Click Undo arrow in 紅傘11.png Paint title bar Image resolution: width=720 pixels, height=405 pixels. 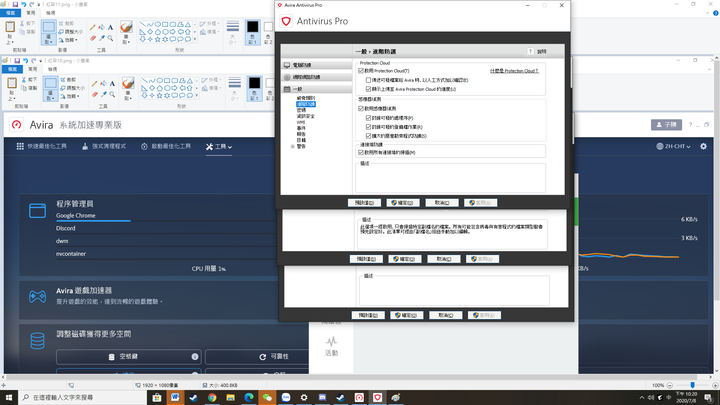click(23, 5)
